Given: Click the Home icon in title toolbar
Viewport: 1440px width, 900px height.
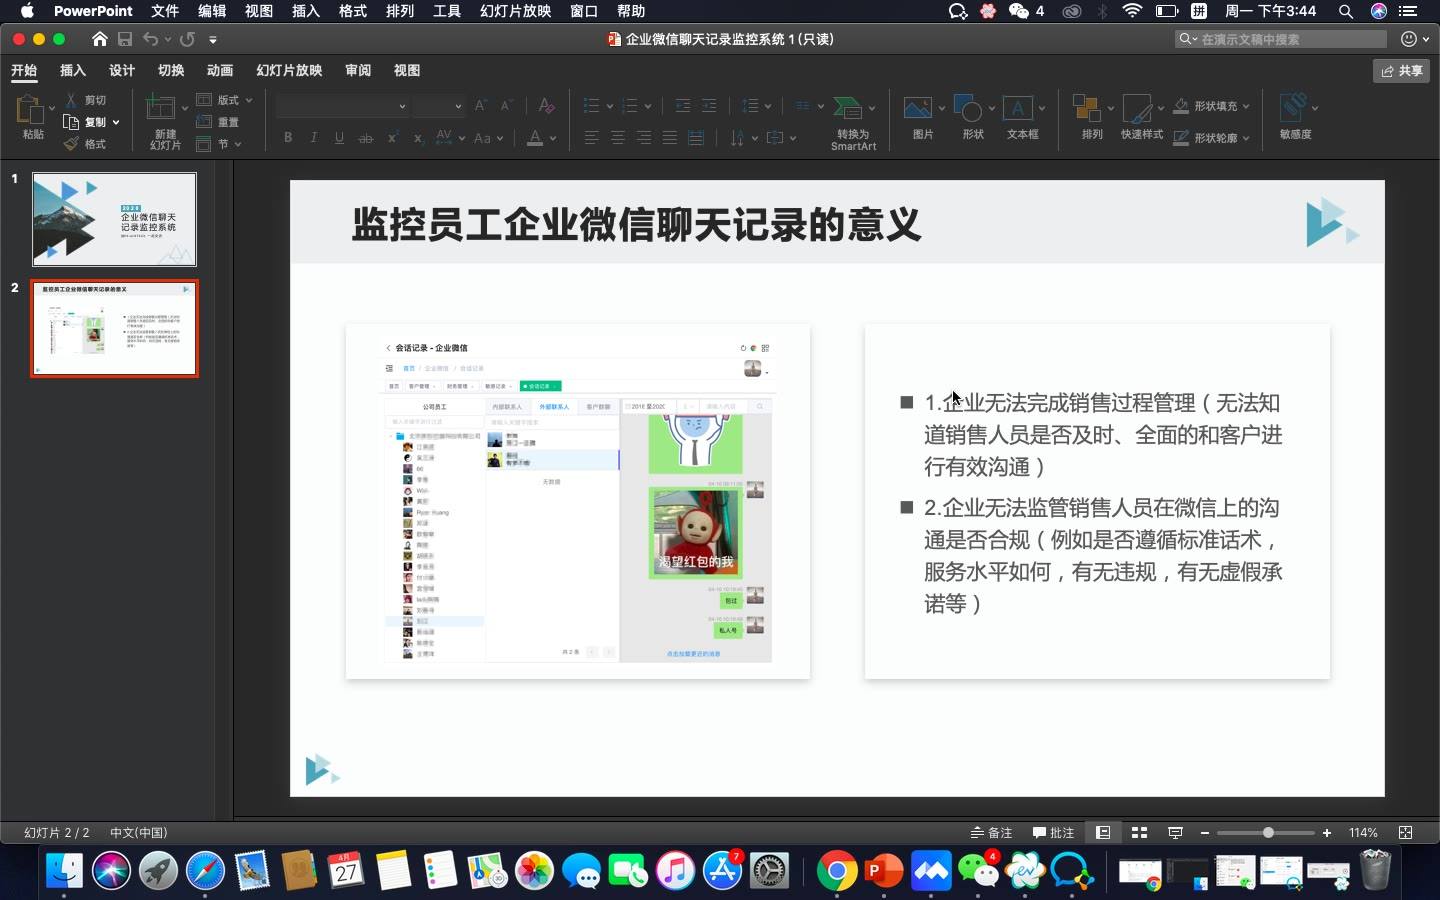Looking at the screenshot, I should 99,39.
